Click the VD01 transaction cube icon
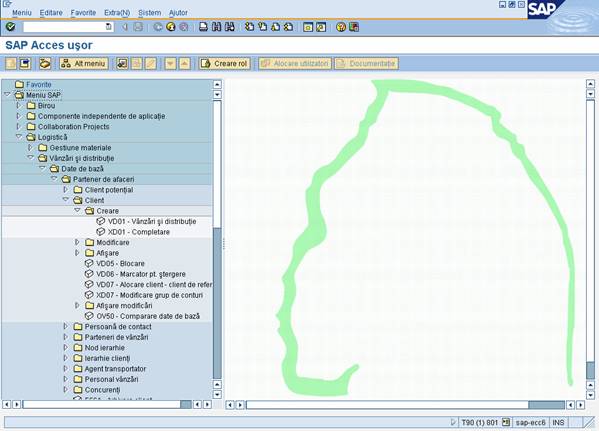 (x=101, y=221)
